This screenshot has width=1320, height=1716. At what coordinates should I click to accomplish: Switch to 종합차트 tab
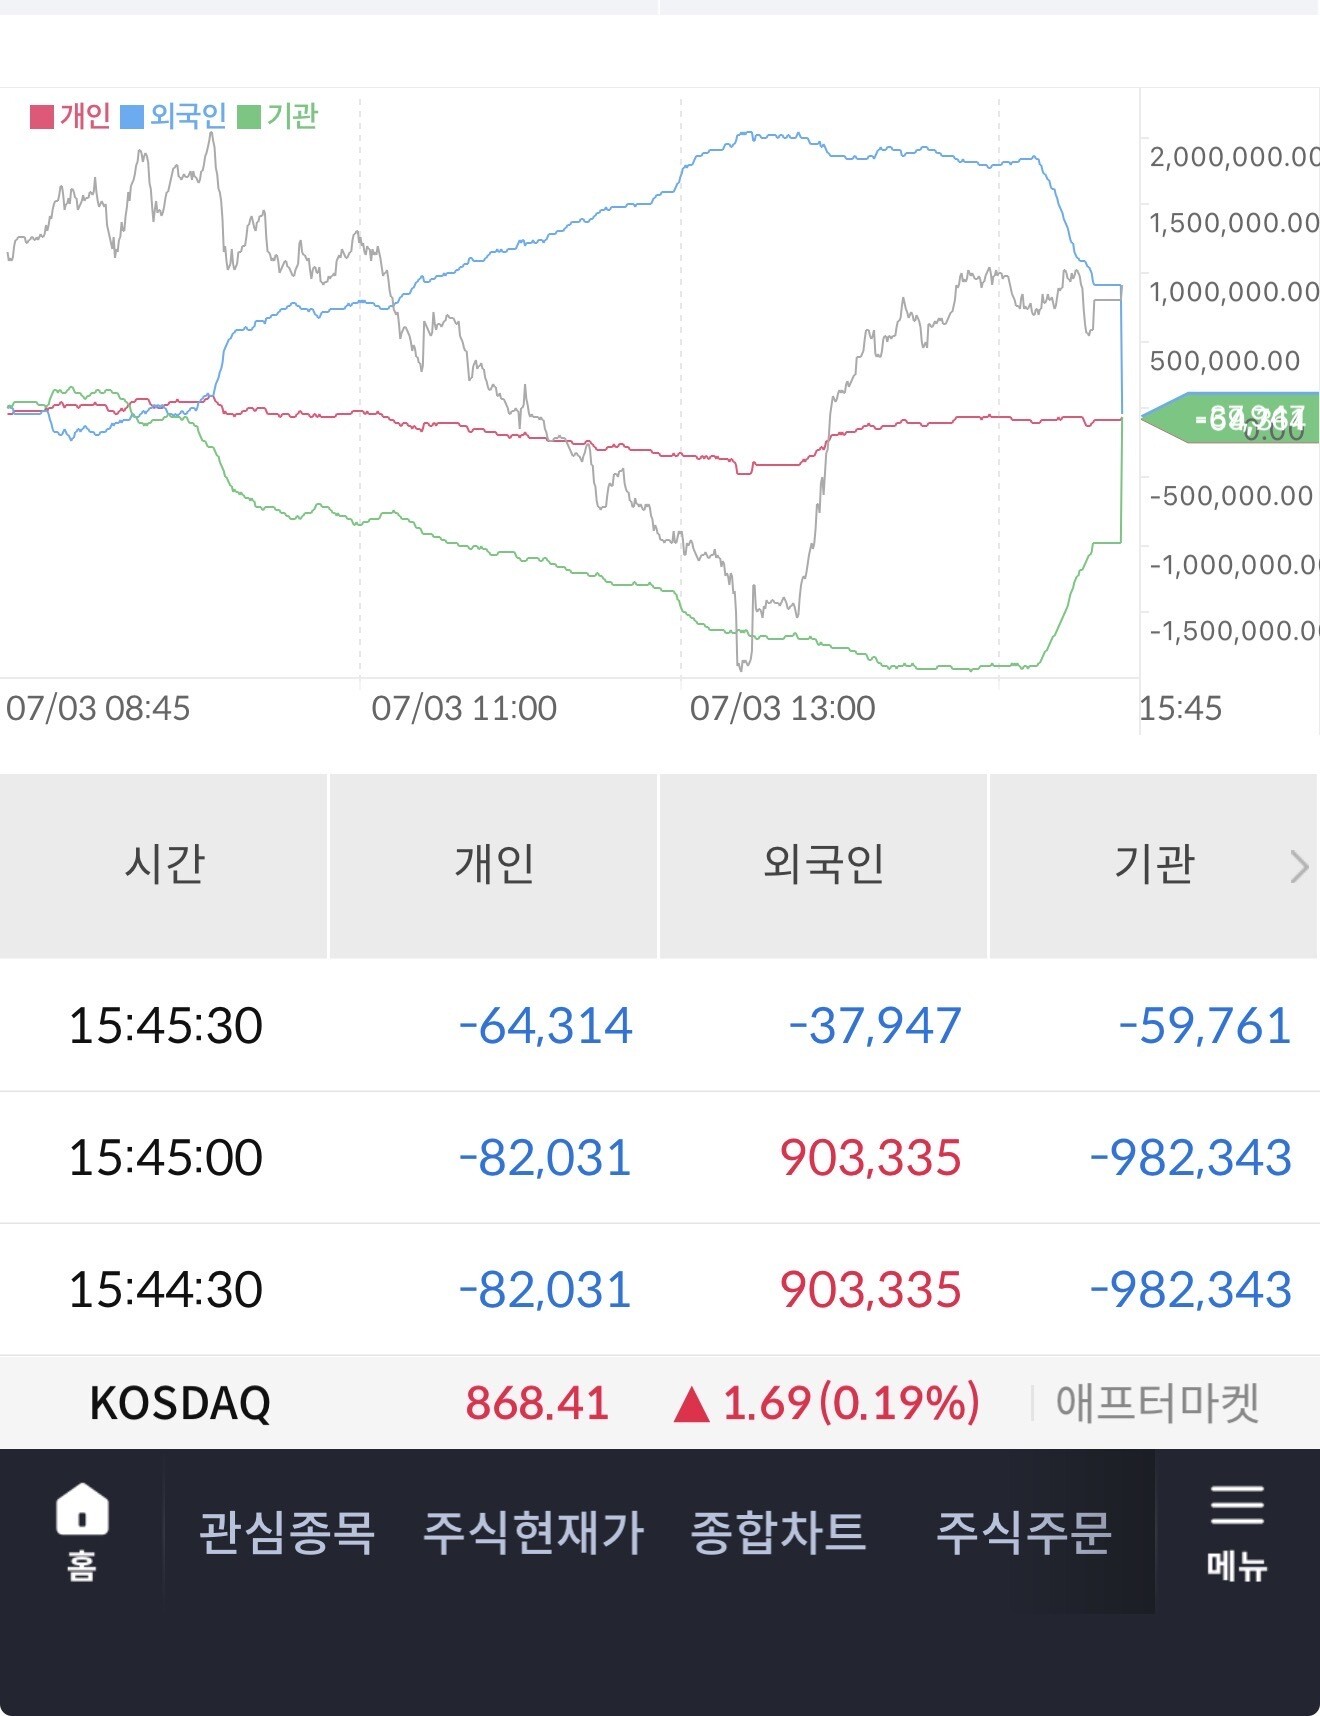pyautogui.click(x=778, y=1533)
